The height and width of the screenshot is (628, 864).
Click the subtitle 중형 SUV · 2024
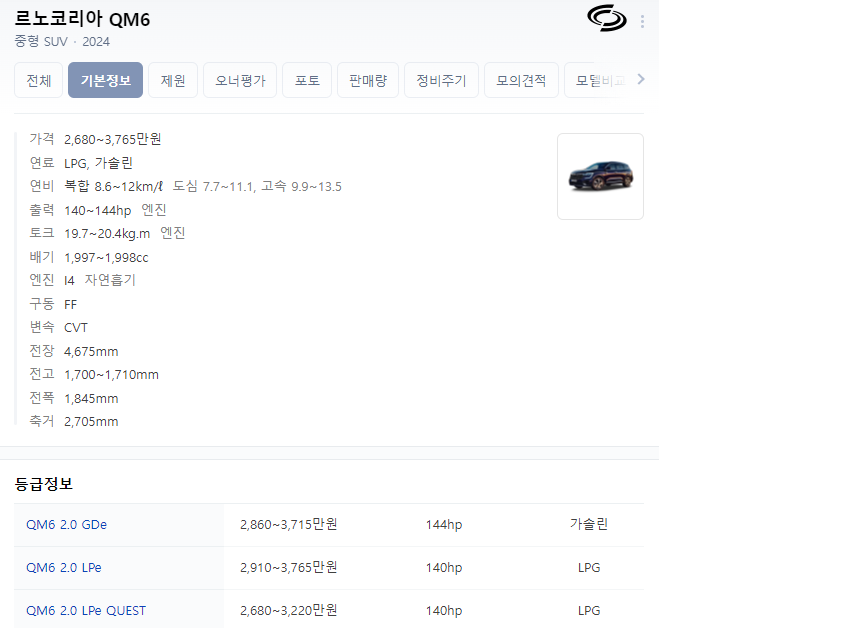(62, 41)
